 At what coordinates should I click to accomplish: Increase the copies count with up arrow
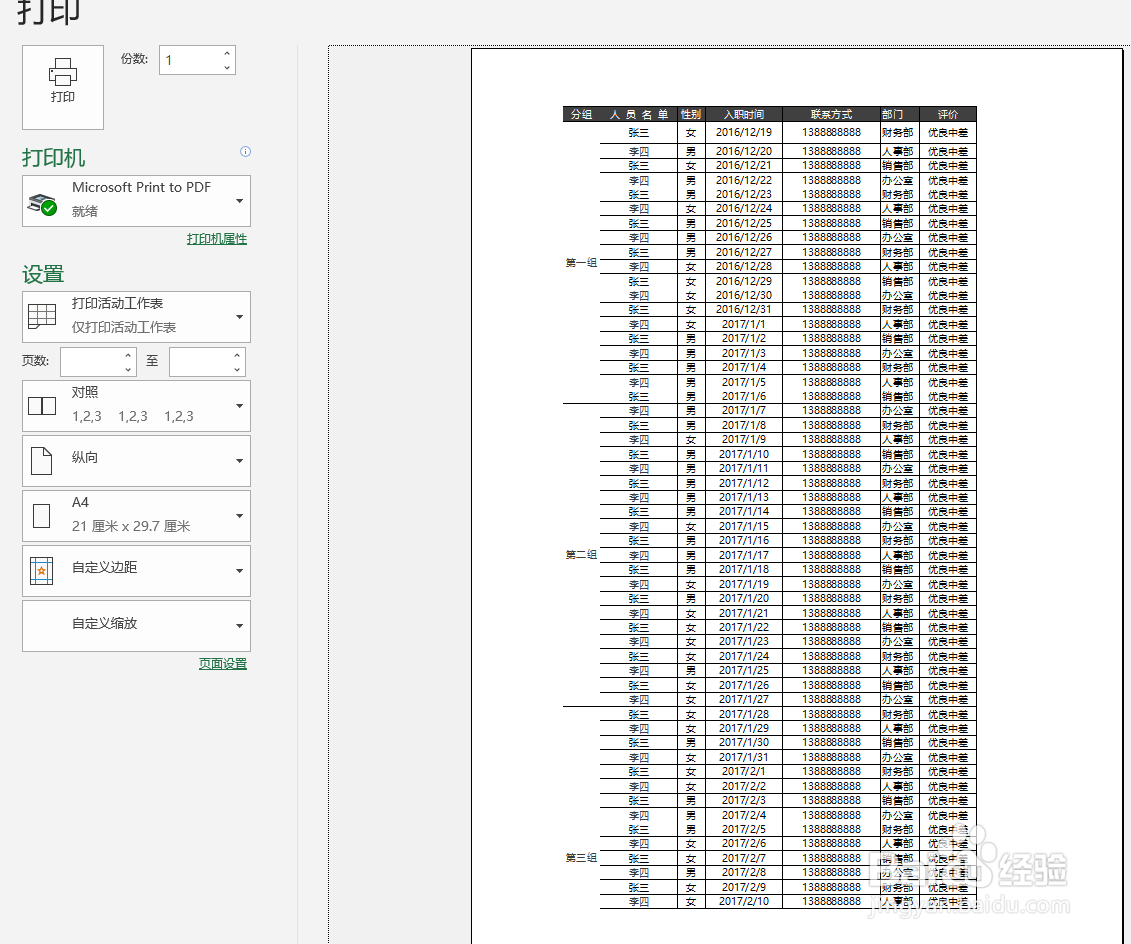[x=227, y=53]
